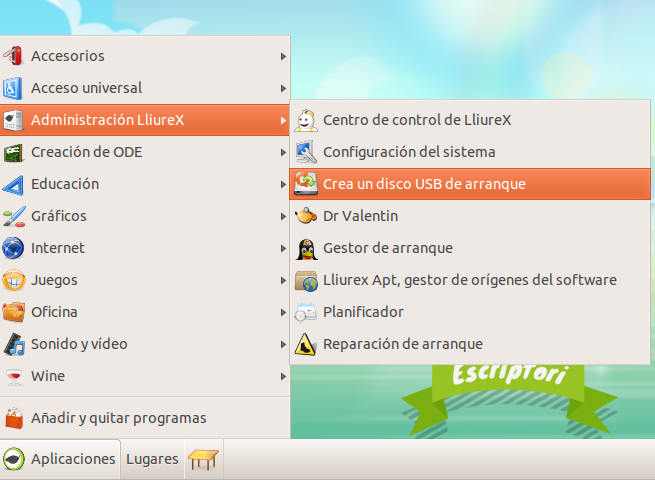
Task: Expand the Educación submenu arrow
Action: (x=283, y=184)
